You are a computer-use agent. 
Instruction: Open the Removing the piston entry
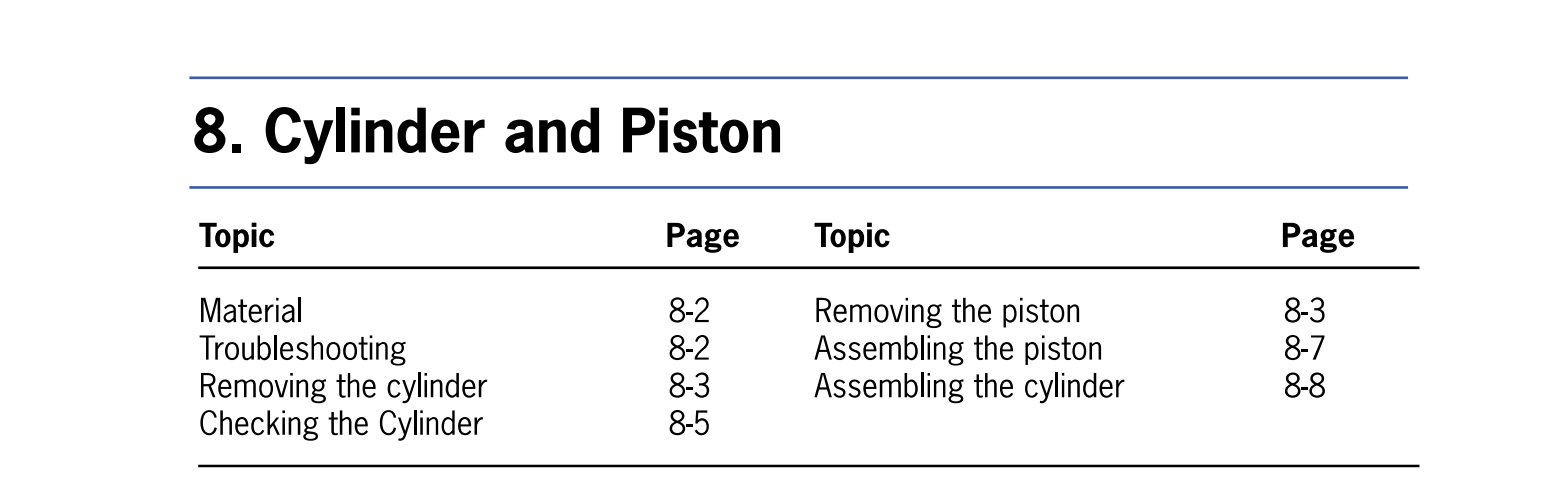946,311
